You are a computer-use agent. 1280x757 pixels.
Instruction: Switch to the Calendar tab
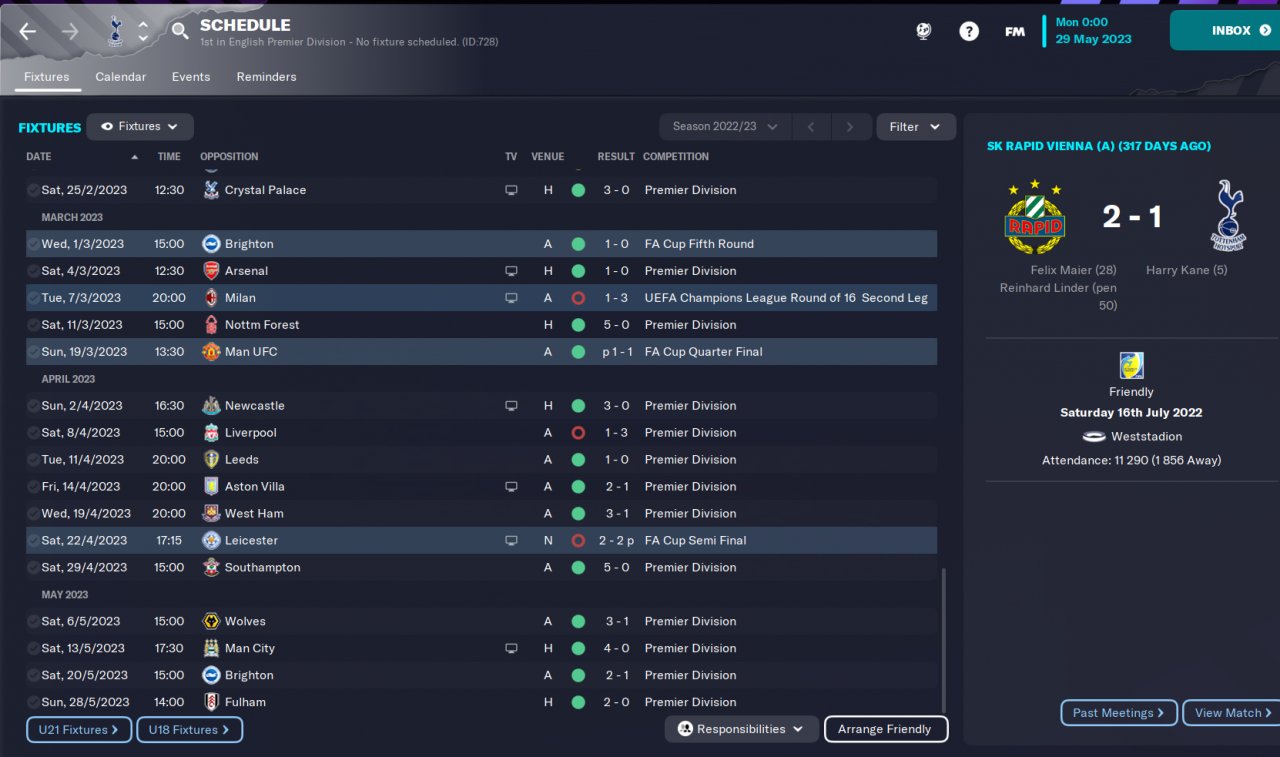(x=121, y=77)
